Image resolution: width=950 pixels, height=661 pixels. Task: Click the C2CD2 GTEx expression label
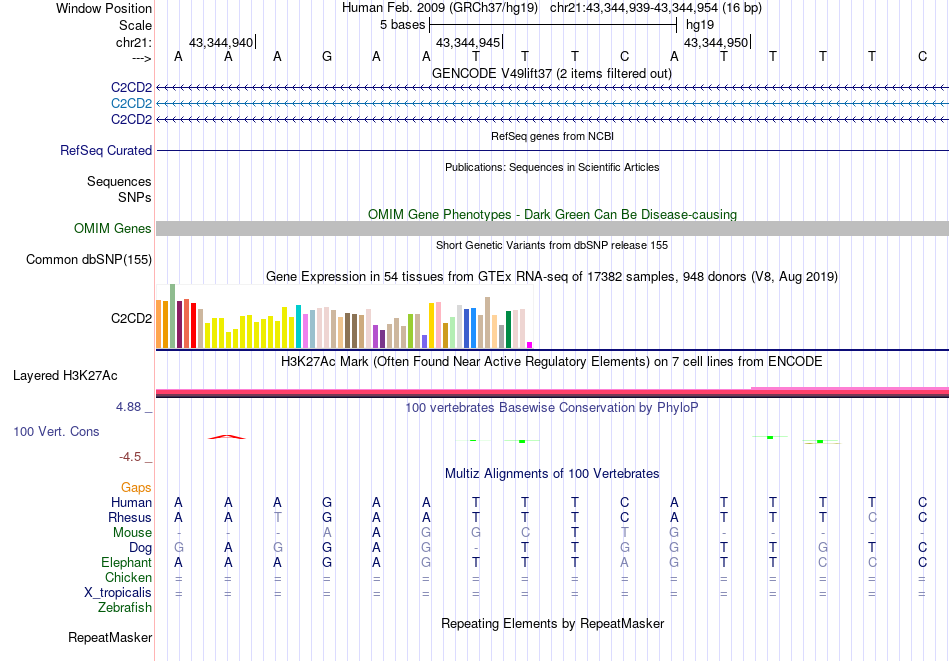[131, 319]
